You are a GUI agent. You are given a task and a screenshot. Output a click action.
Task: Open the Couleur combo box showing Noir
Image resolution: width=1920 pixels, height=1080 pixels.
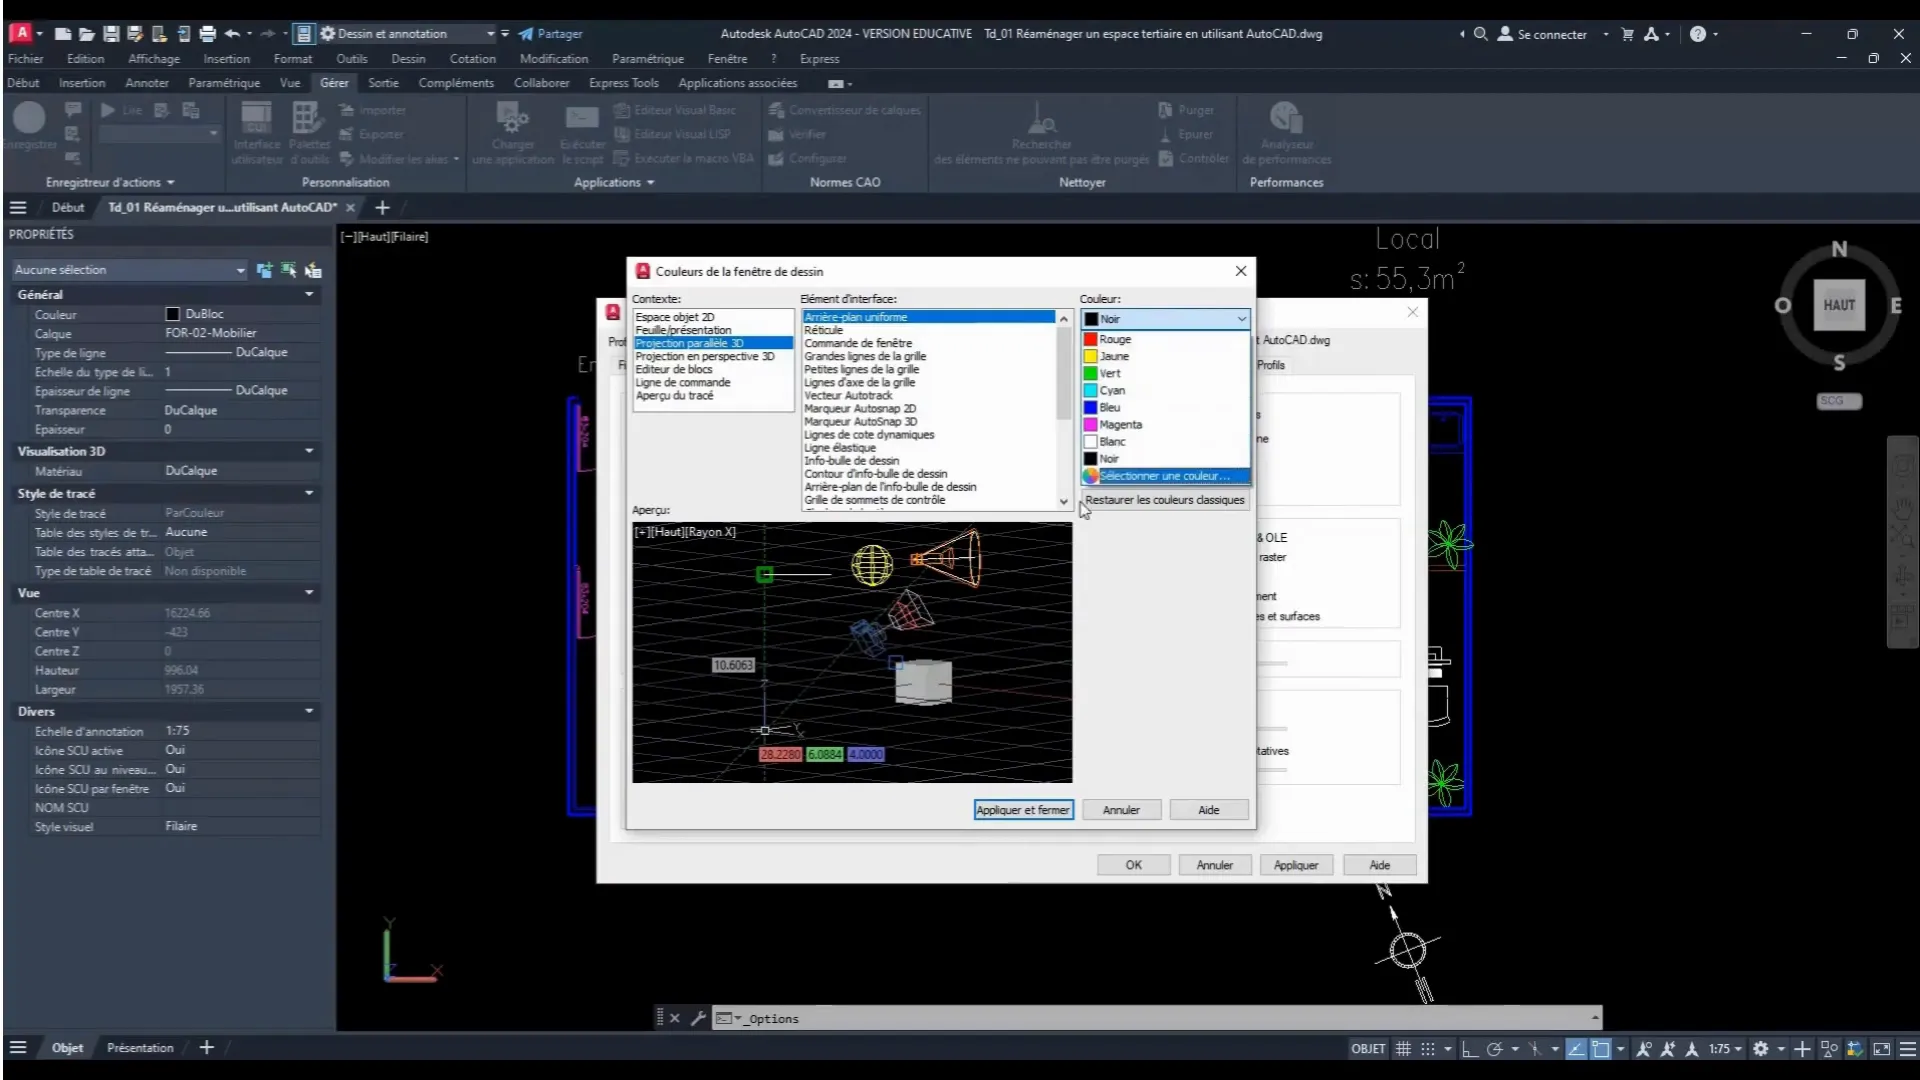(x=1165, y=319)
